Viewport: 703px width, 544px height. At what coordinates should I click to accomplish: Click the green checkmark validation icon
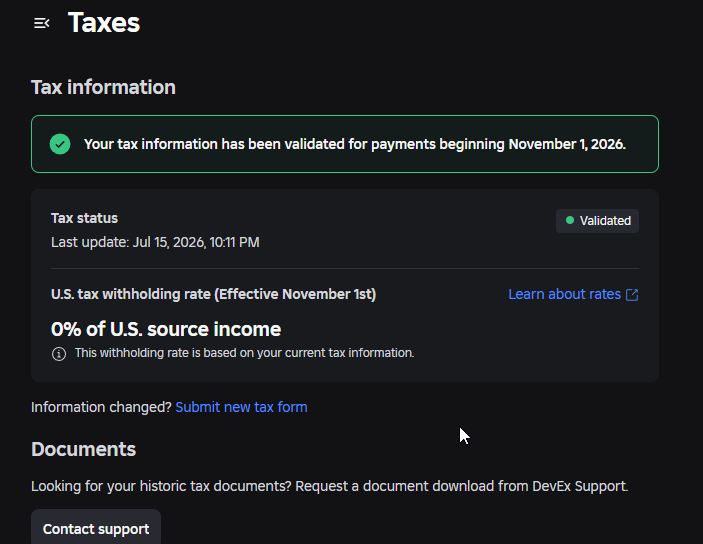click(x=60, y=144)
